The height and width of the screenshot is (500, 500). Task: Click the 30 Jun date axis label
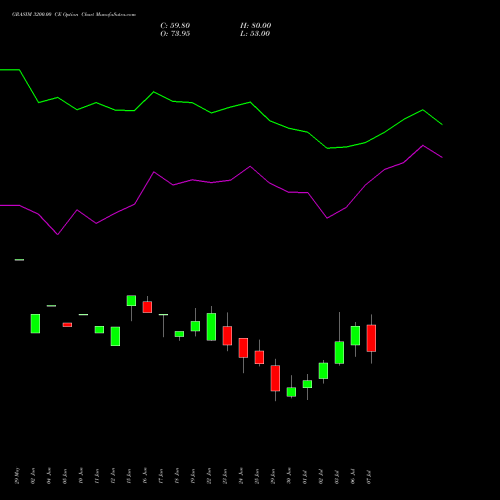290,476
